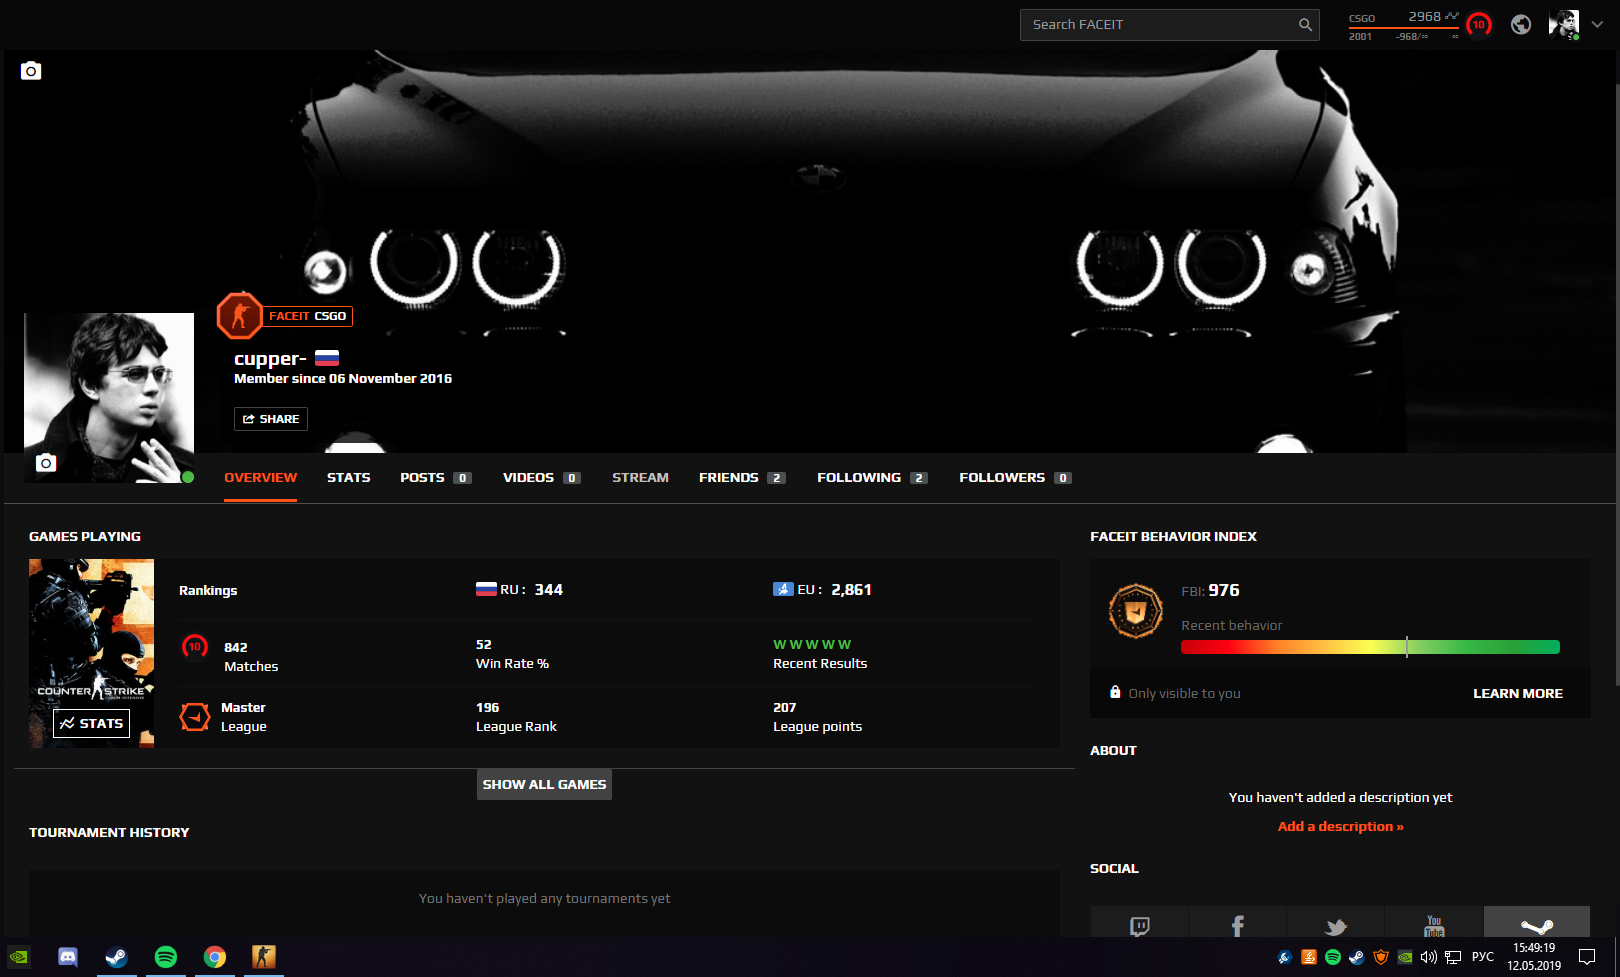Open the Twitch social link
This screenshot has width=1620, height=977.
tap(1139, 925)
